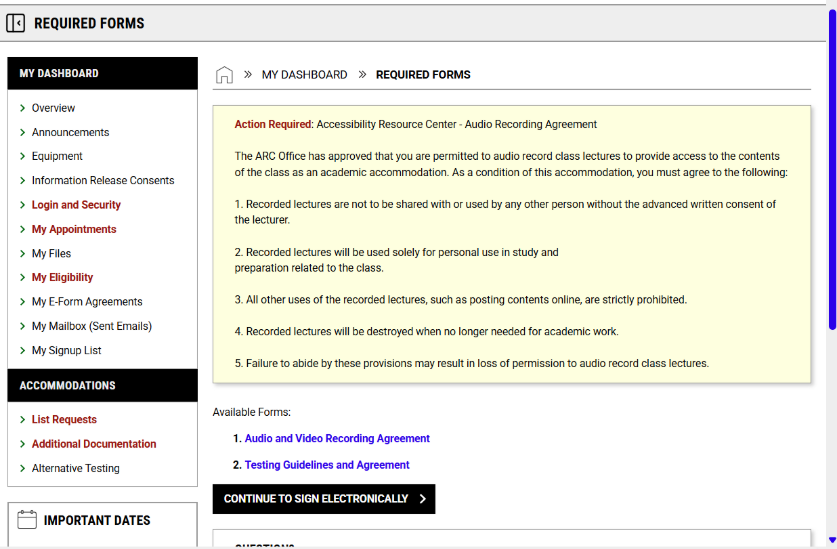Viewport: 837px width, 549px height.
Task: Open Audio and Video Recording Agreement form
Action: pos(337,438)
